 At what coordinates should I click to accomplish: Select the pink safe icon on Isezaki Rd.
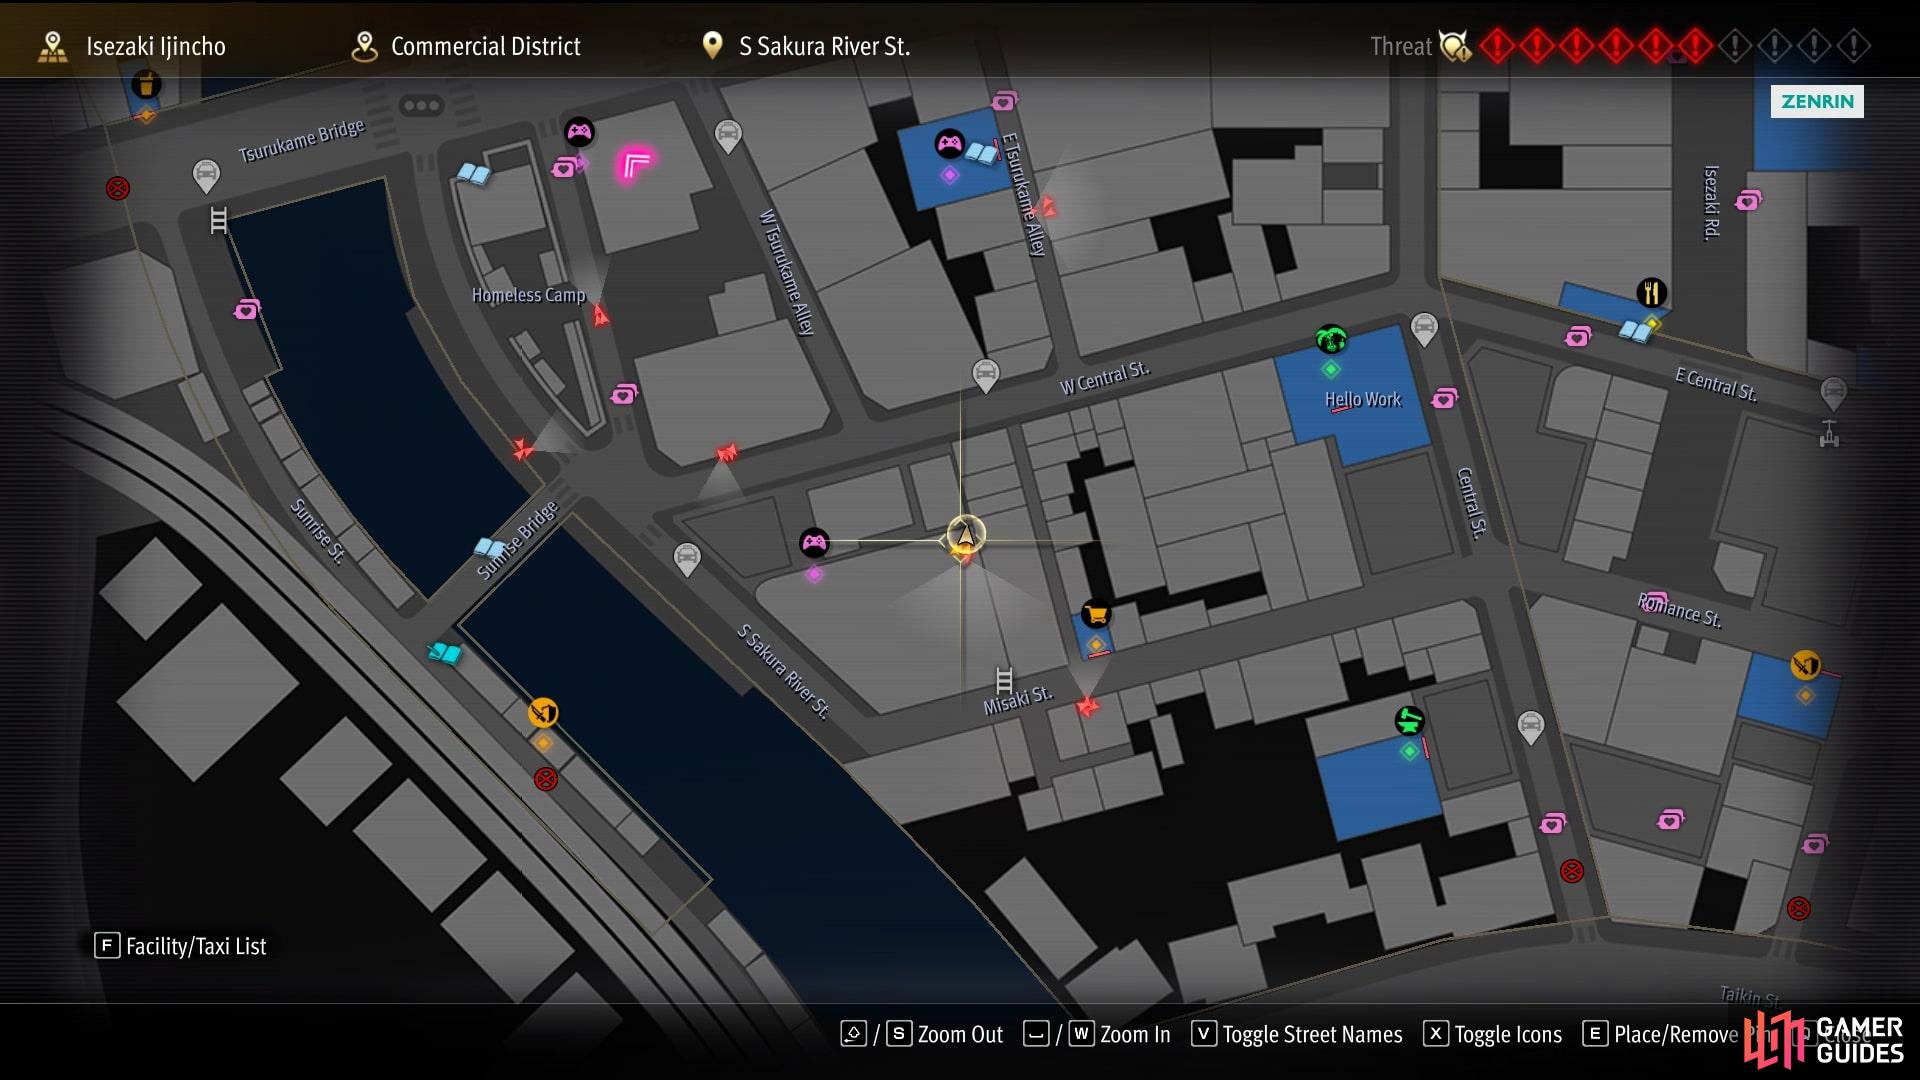pos(1748,200)
